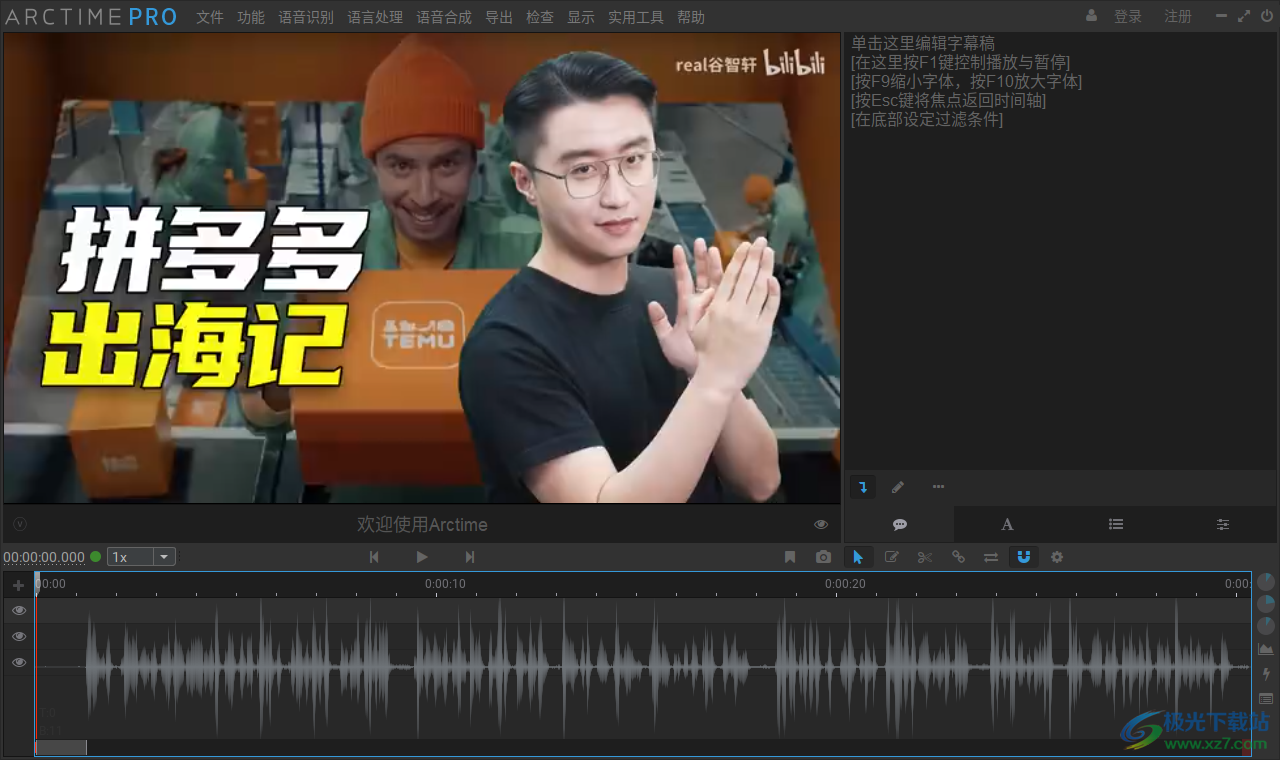The width and height of the screenshot is (1280, 760).
Task: Click the video preview frame
Action: 422,268
